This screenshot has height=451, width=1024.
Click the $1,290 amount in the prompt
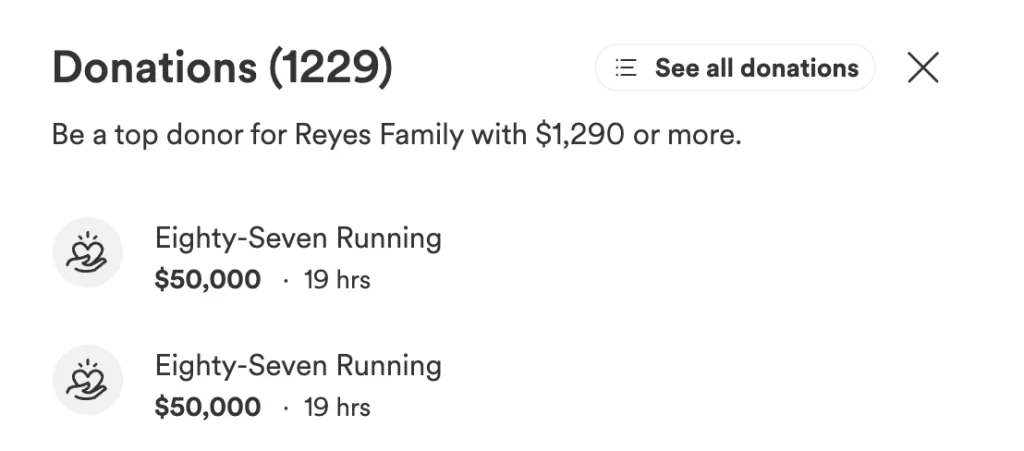point(580,134)
